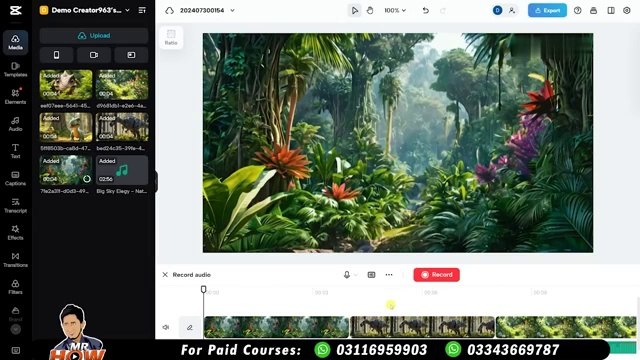The image size is (640, 360).
Task: Open the Text sidebar tab
Action: [16, 151]
